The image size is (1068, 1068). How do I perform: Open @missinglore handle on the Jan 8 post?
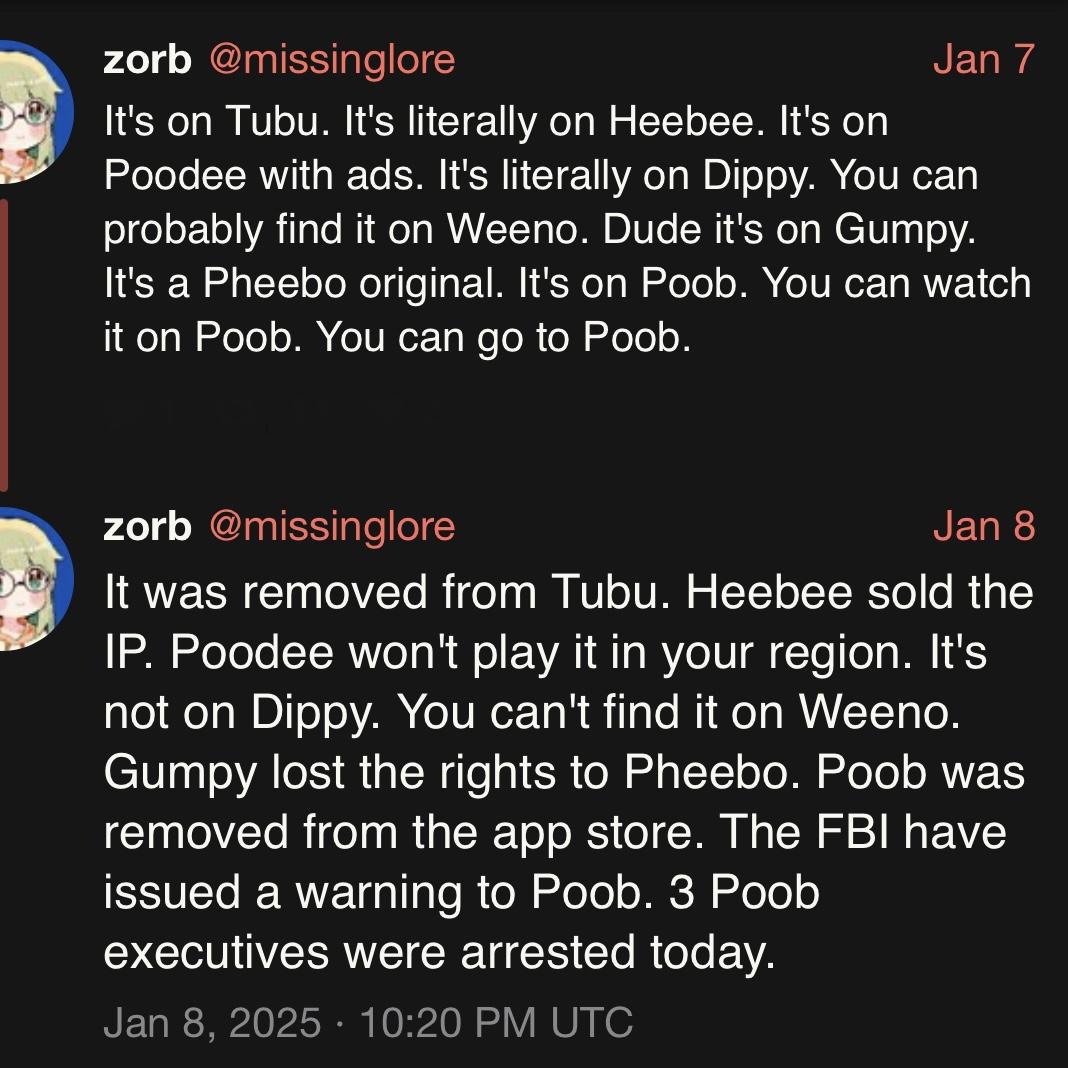click(x=332, y=526)
